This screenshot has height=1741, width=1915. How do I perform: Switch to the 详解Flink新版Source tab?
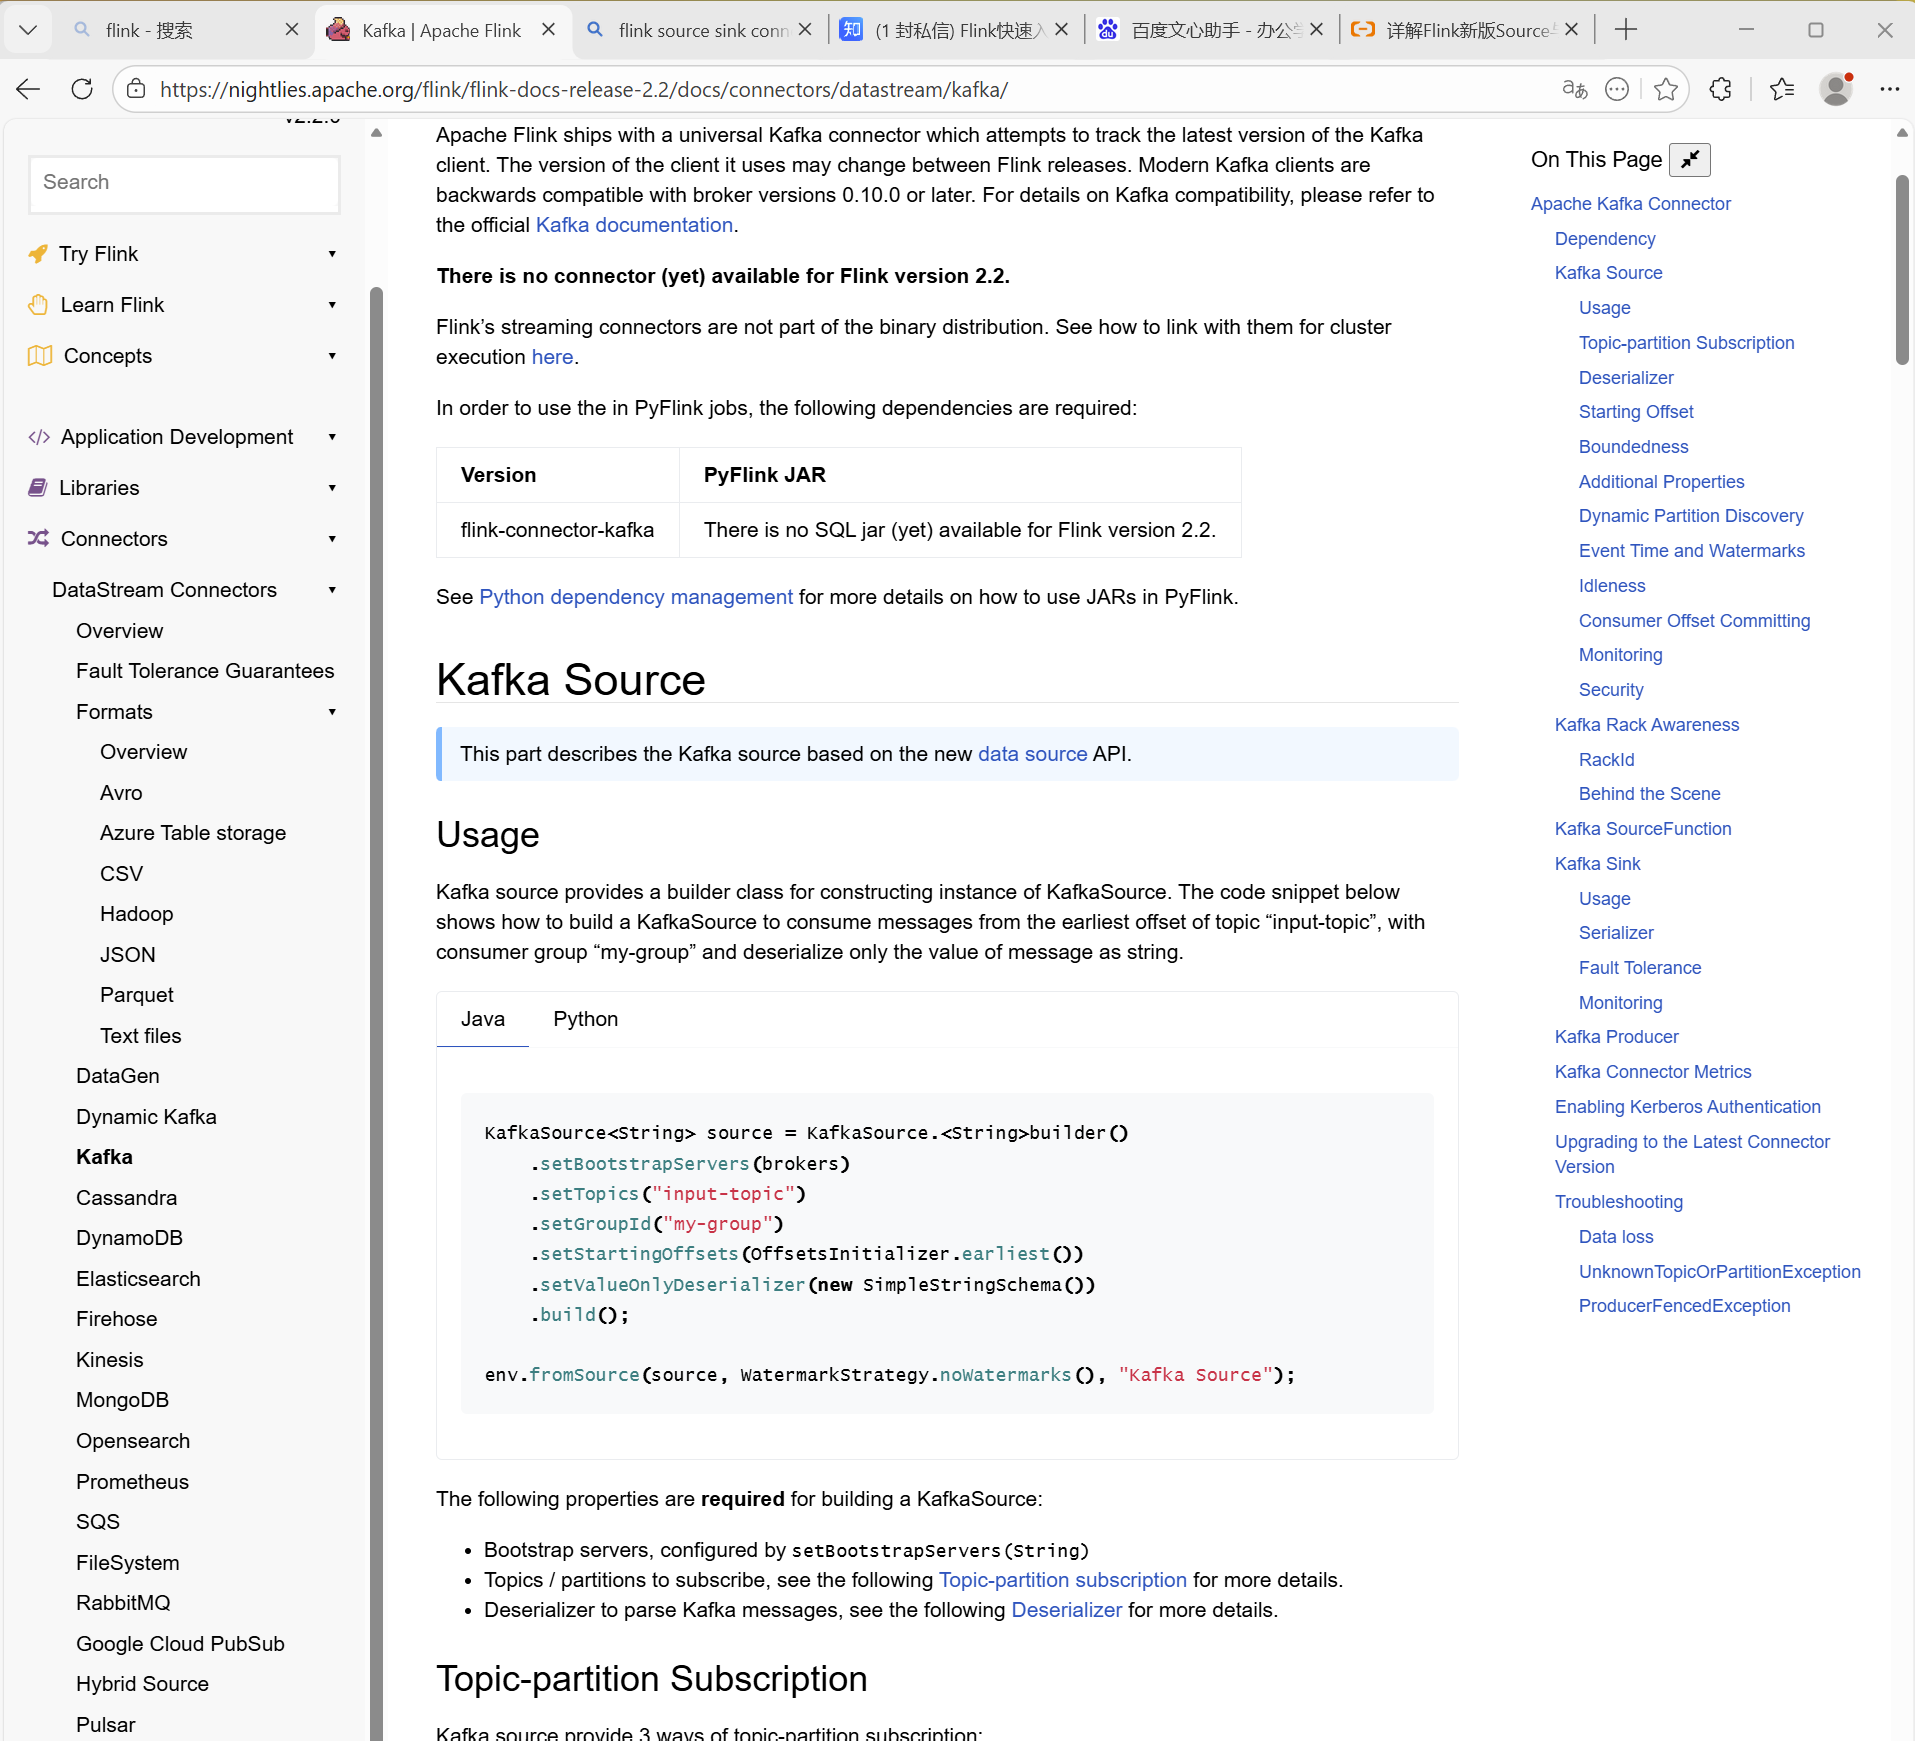1466,30
